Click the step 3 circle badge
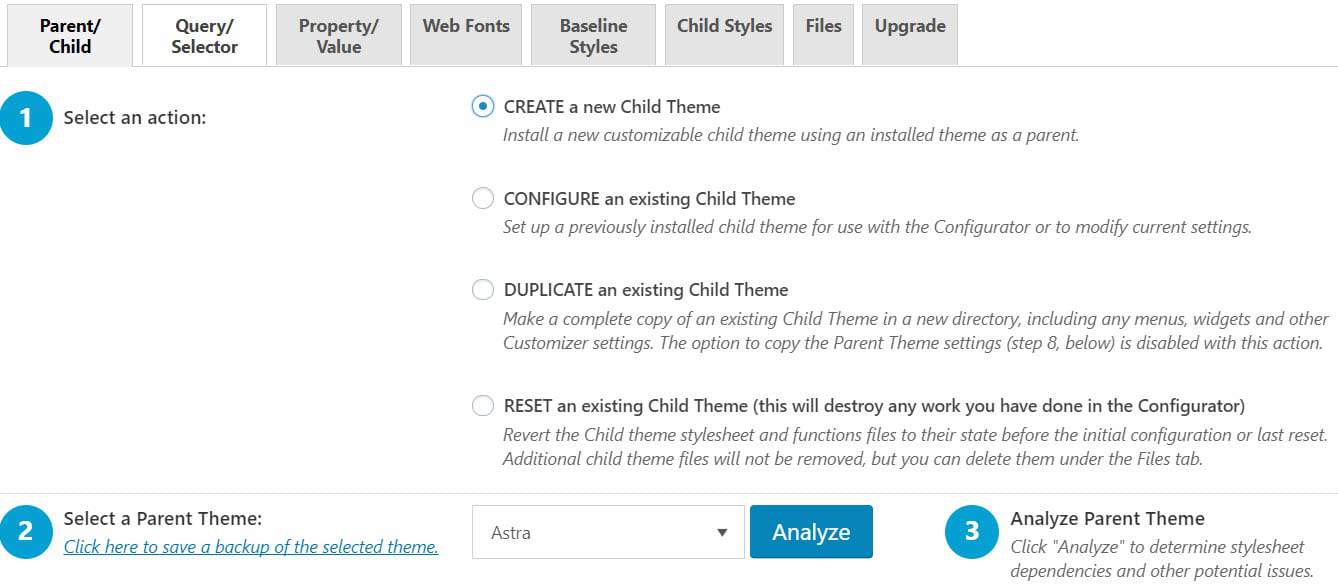Screen dimensions: 1338x586 pyautogui.click(x=971, y=531)
